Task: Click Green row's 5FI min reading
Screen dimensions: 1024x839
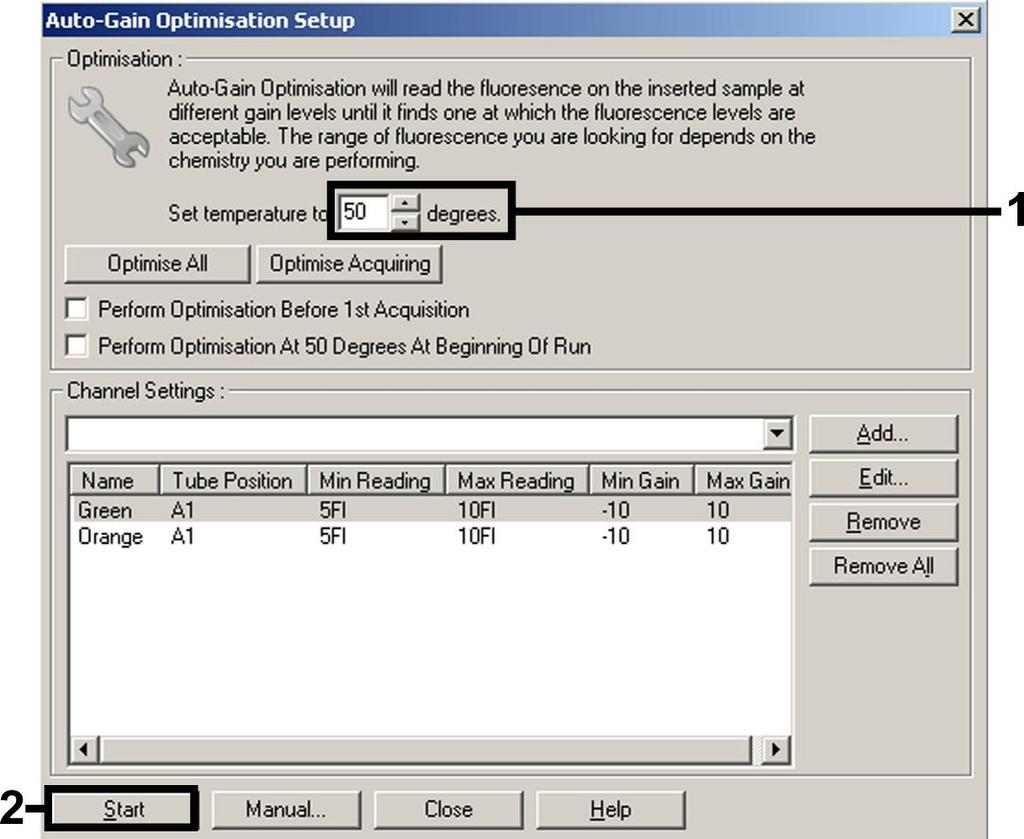Action: (332, 510)
